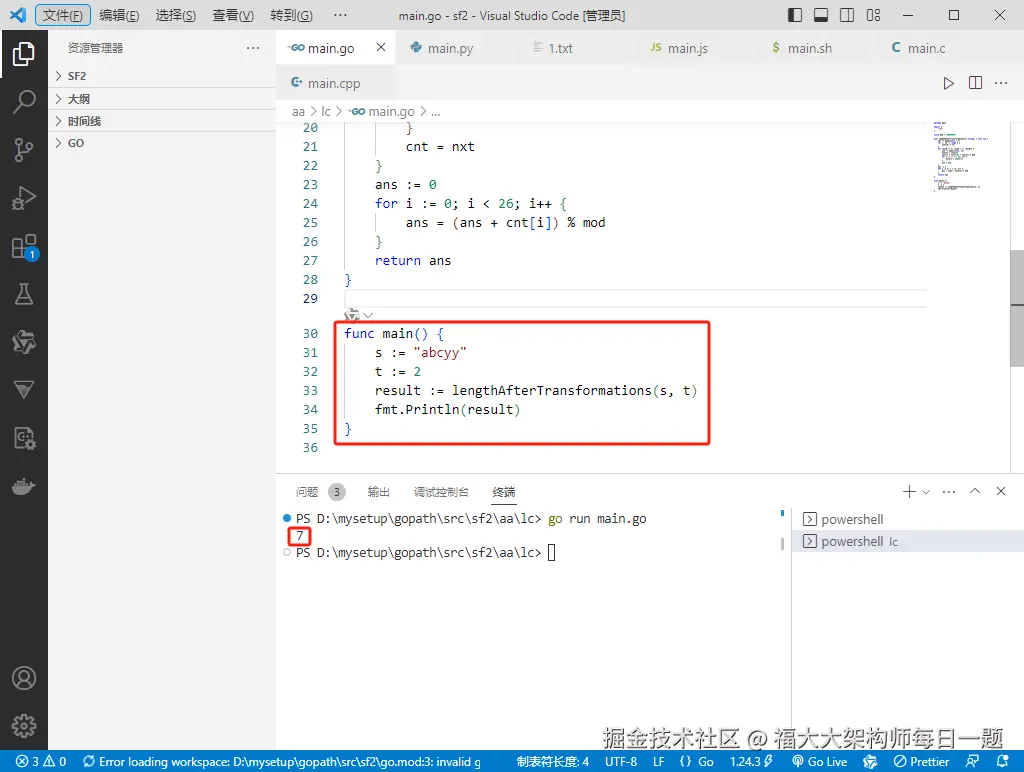Open Customize Layout icon
The width and height of the screenshot is (1024, 772).
(873, 15)
